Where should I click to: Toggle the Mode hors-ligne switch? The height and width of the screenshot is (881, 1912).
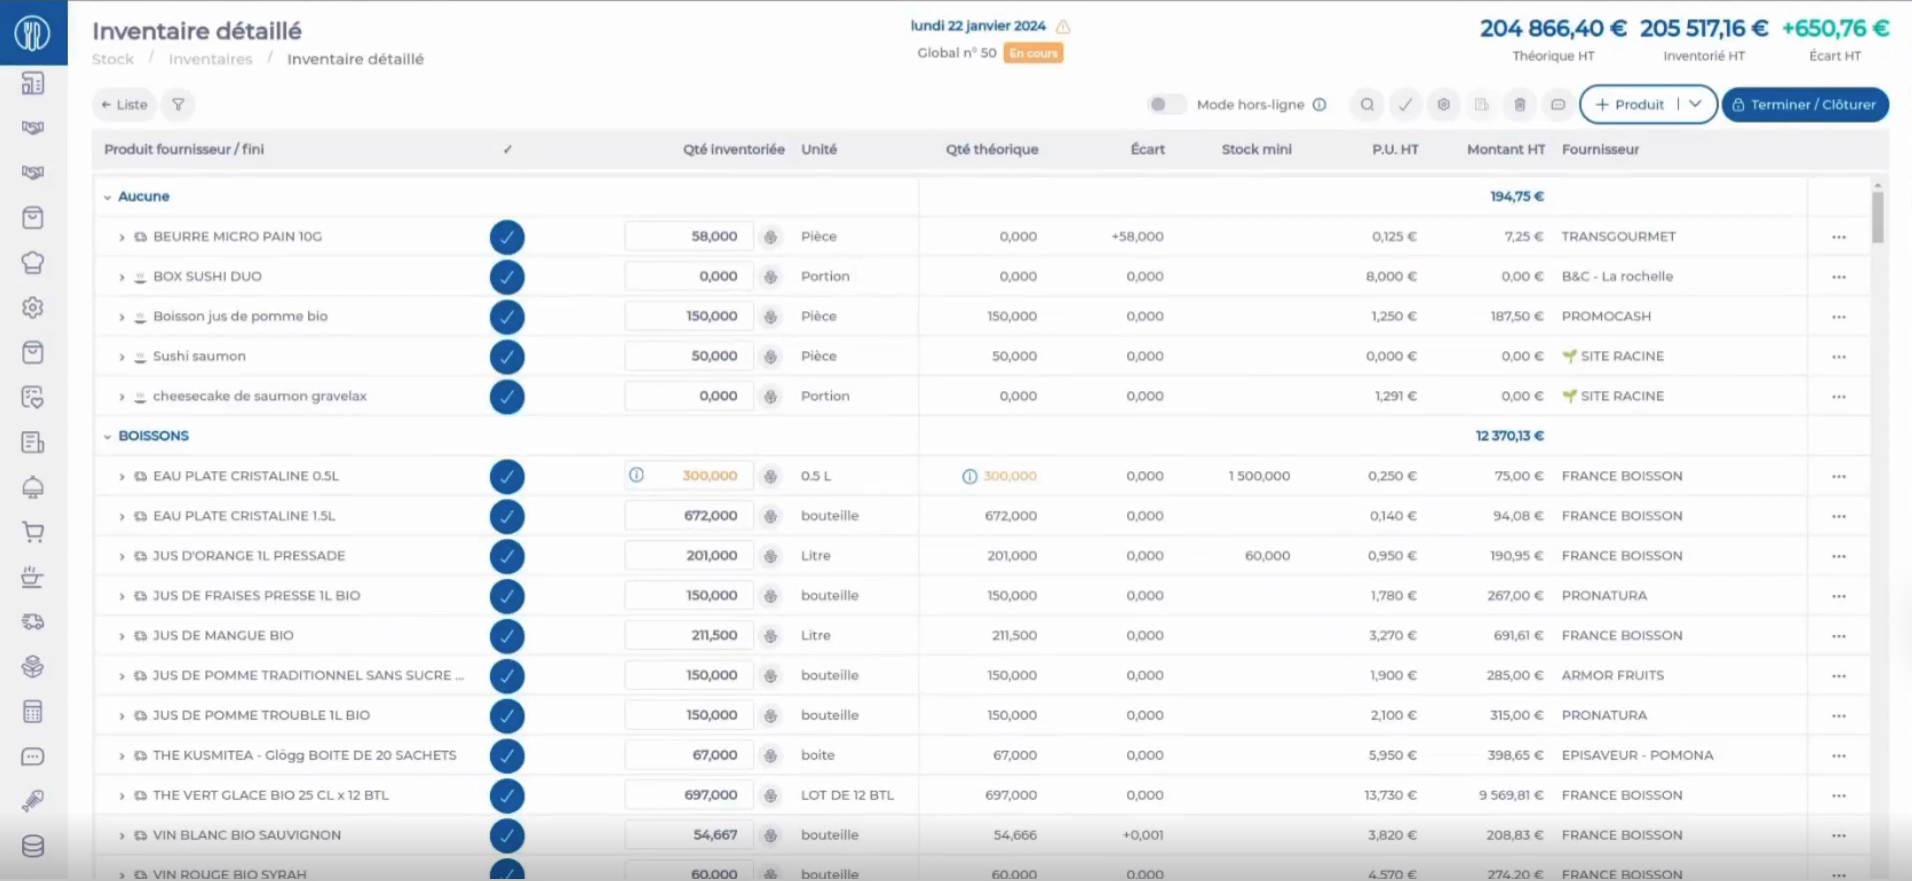[x=1165, y=105]
